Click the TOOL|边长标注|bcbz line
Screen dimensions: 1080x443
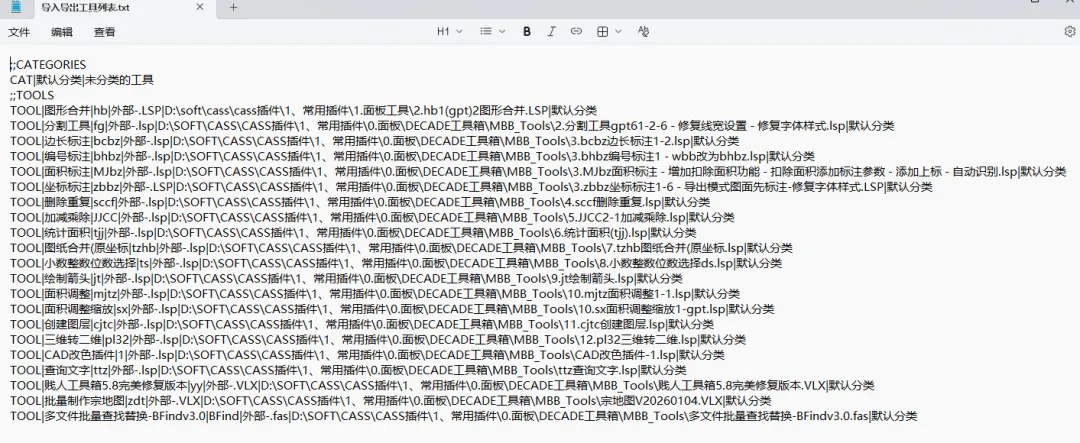click(x=375, y=141)
